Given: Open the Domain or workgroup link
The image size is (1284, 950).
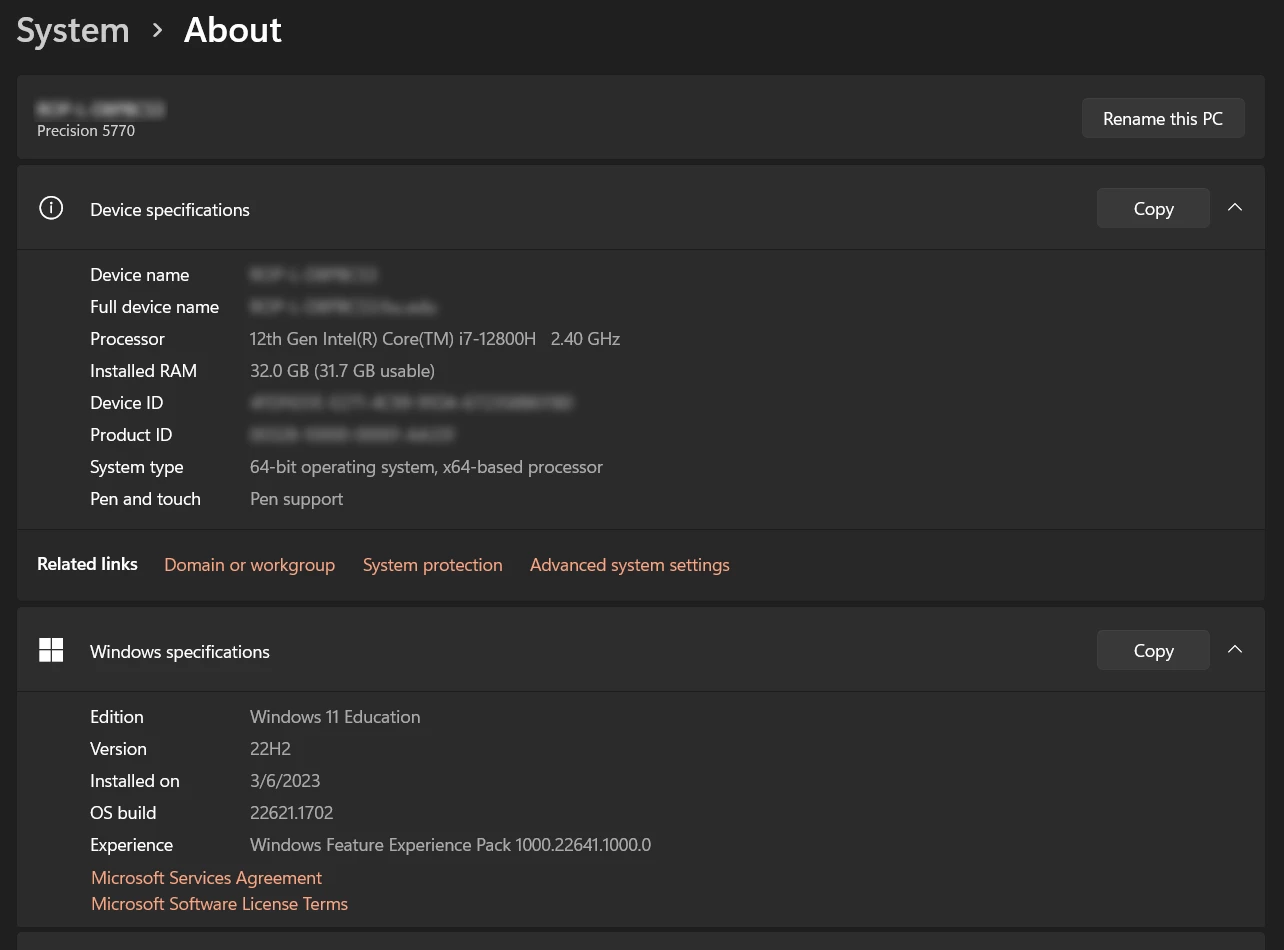Looking at the screenshot, I should point(249,565).
